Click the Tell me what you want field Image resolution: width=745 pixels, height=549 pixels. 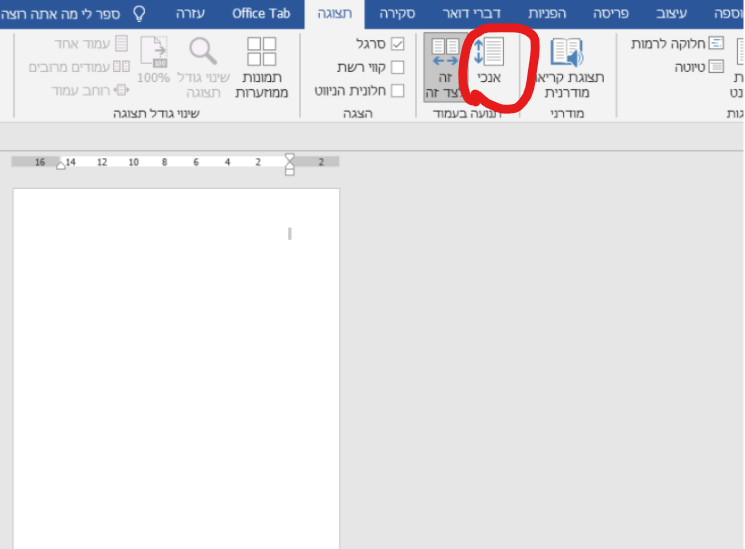60,14
